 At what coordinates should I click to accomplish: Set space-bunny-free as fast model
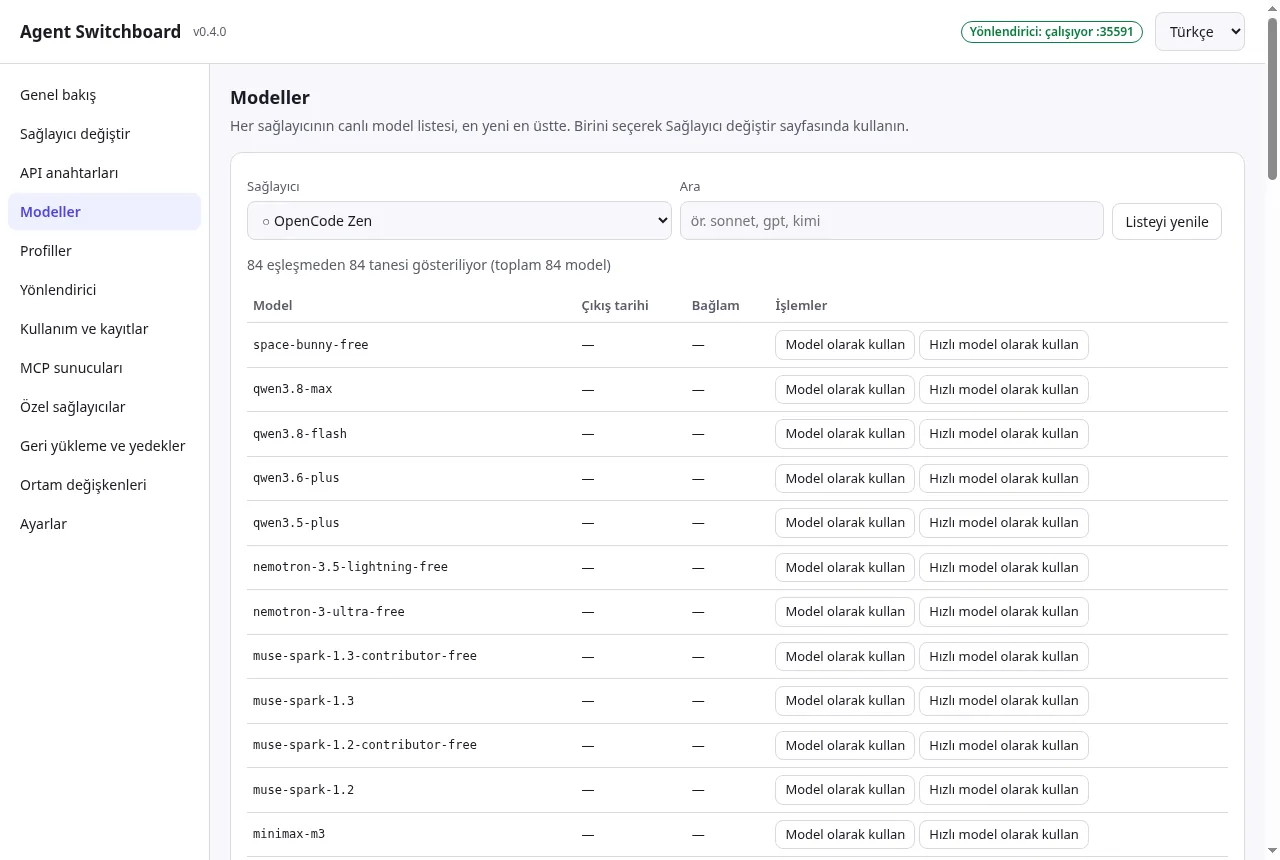point(1004,345)
